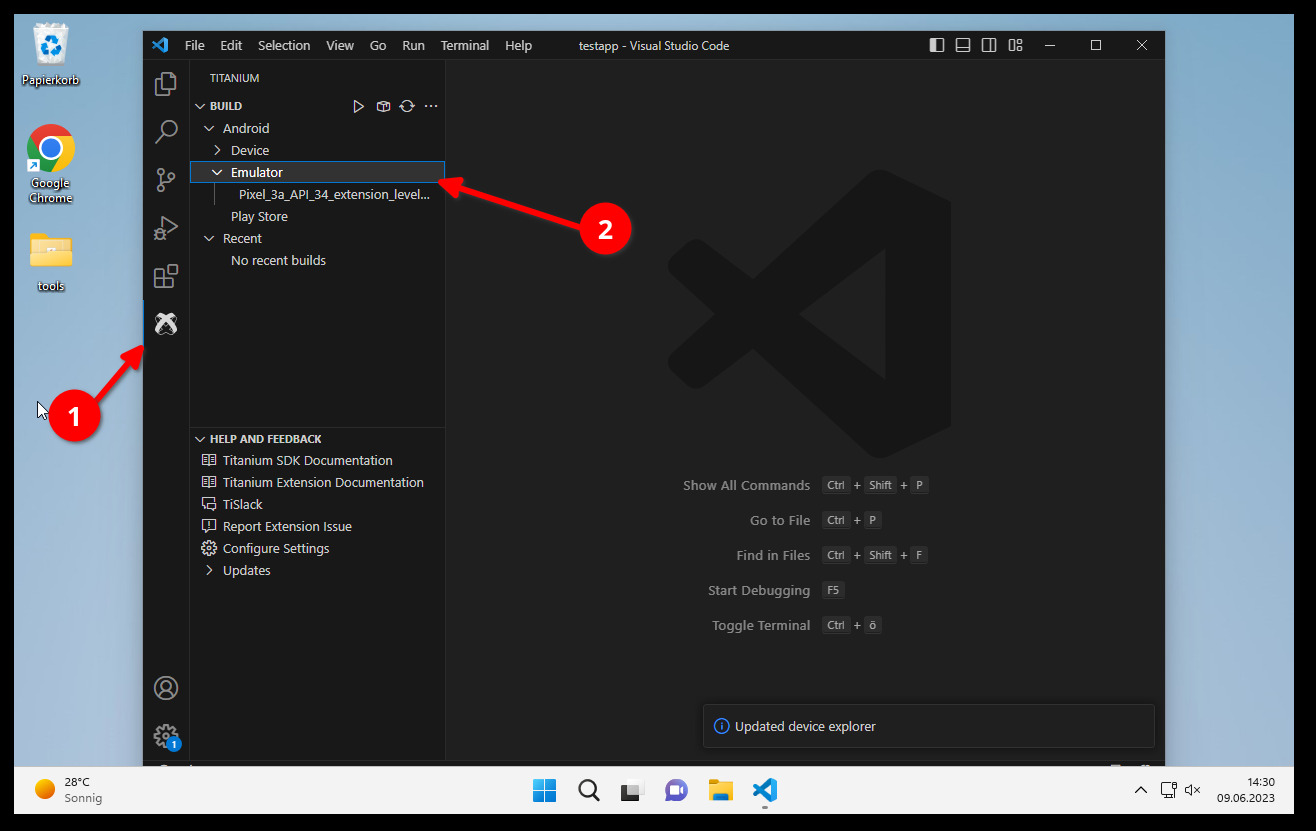The width and height of the screenshot is (1316, 831).
Task: Click the 'Toggle Terminal' hint text
Action: point(761,625)
